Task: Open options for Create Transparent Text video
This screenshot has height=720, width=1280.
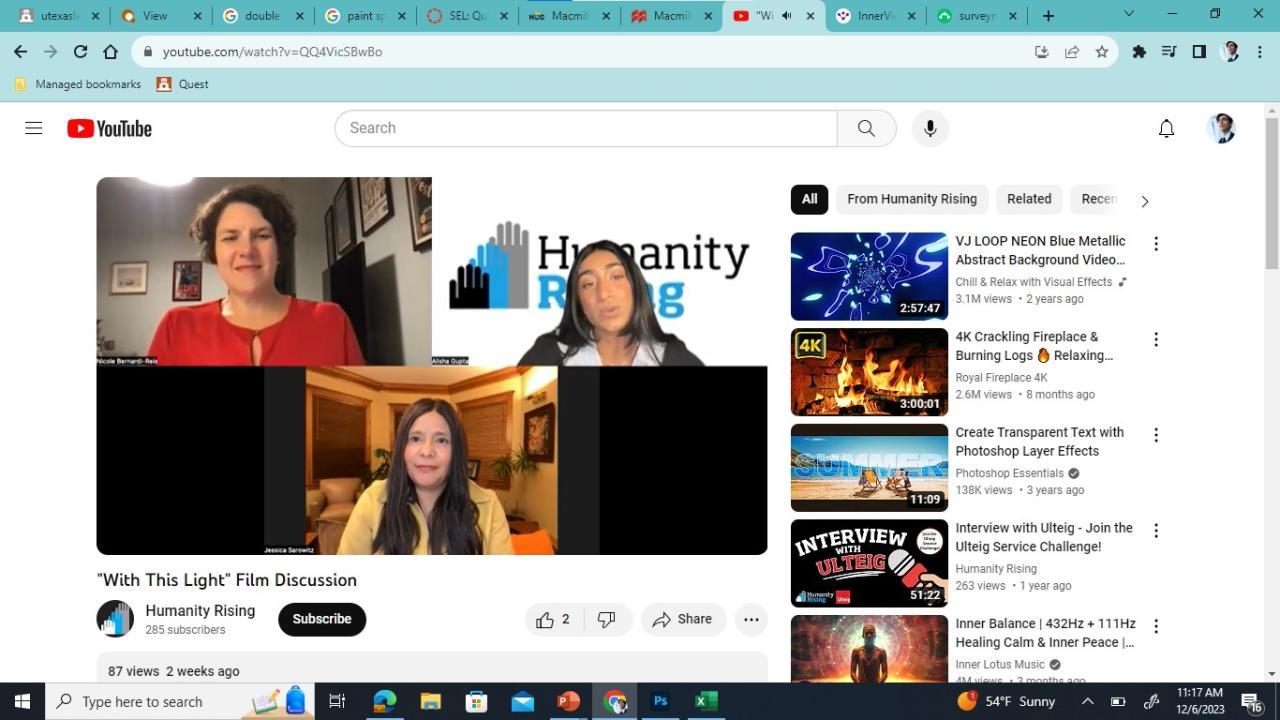Action: pyautogui.click(x=1156, y=435)
